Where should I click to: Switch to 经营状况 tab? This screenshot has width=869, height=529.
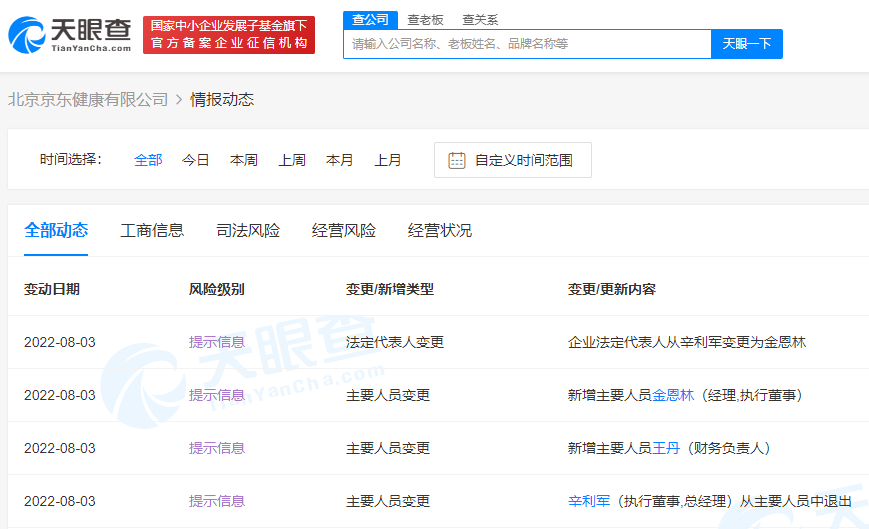click(439, 230)
